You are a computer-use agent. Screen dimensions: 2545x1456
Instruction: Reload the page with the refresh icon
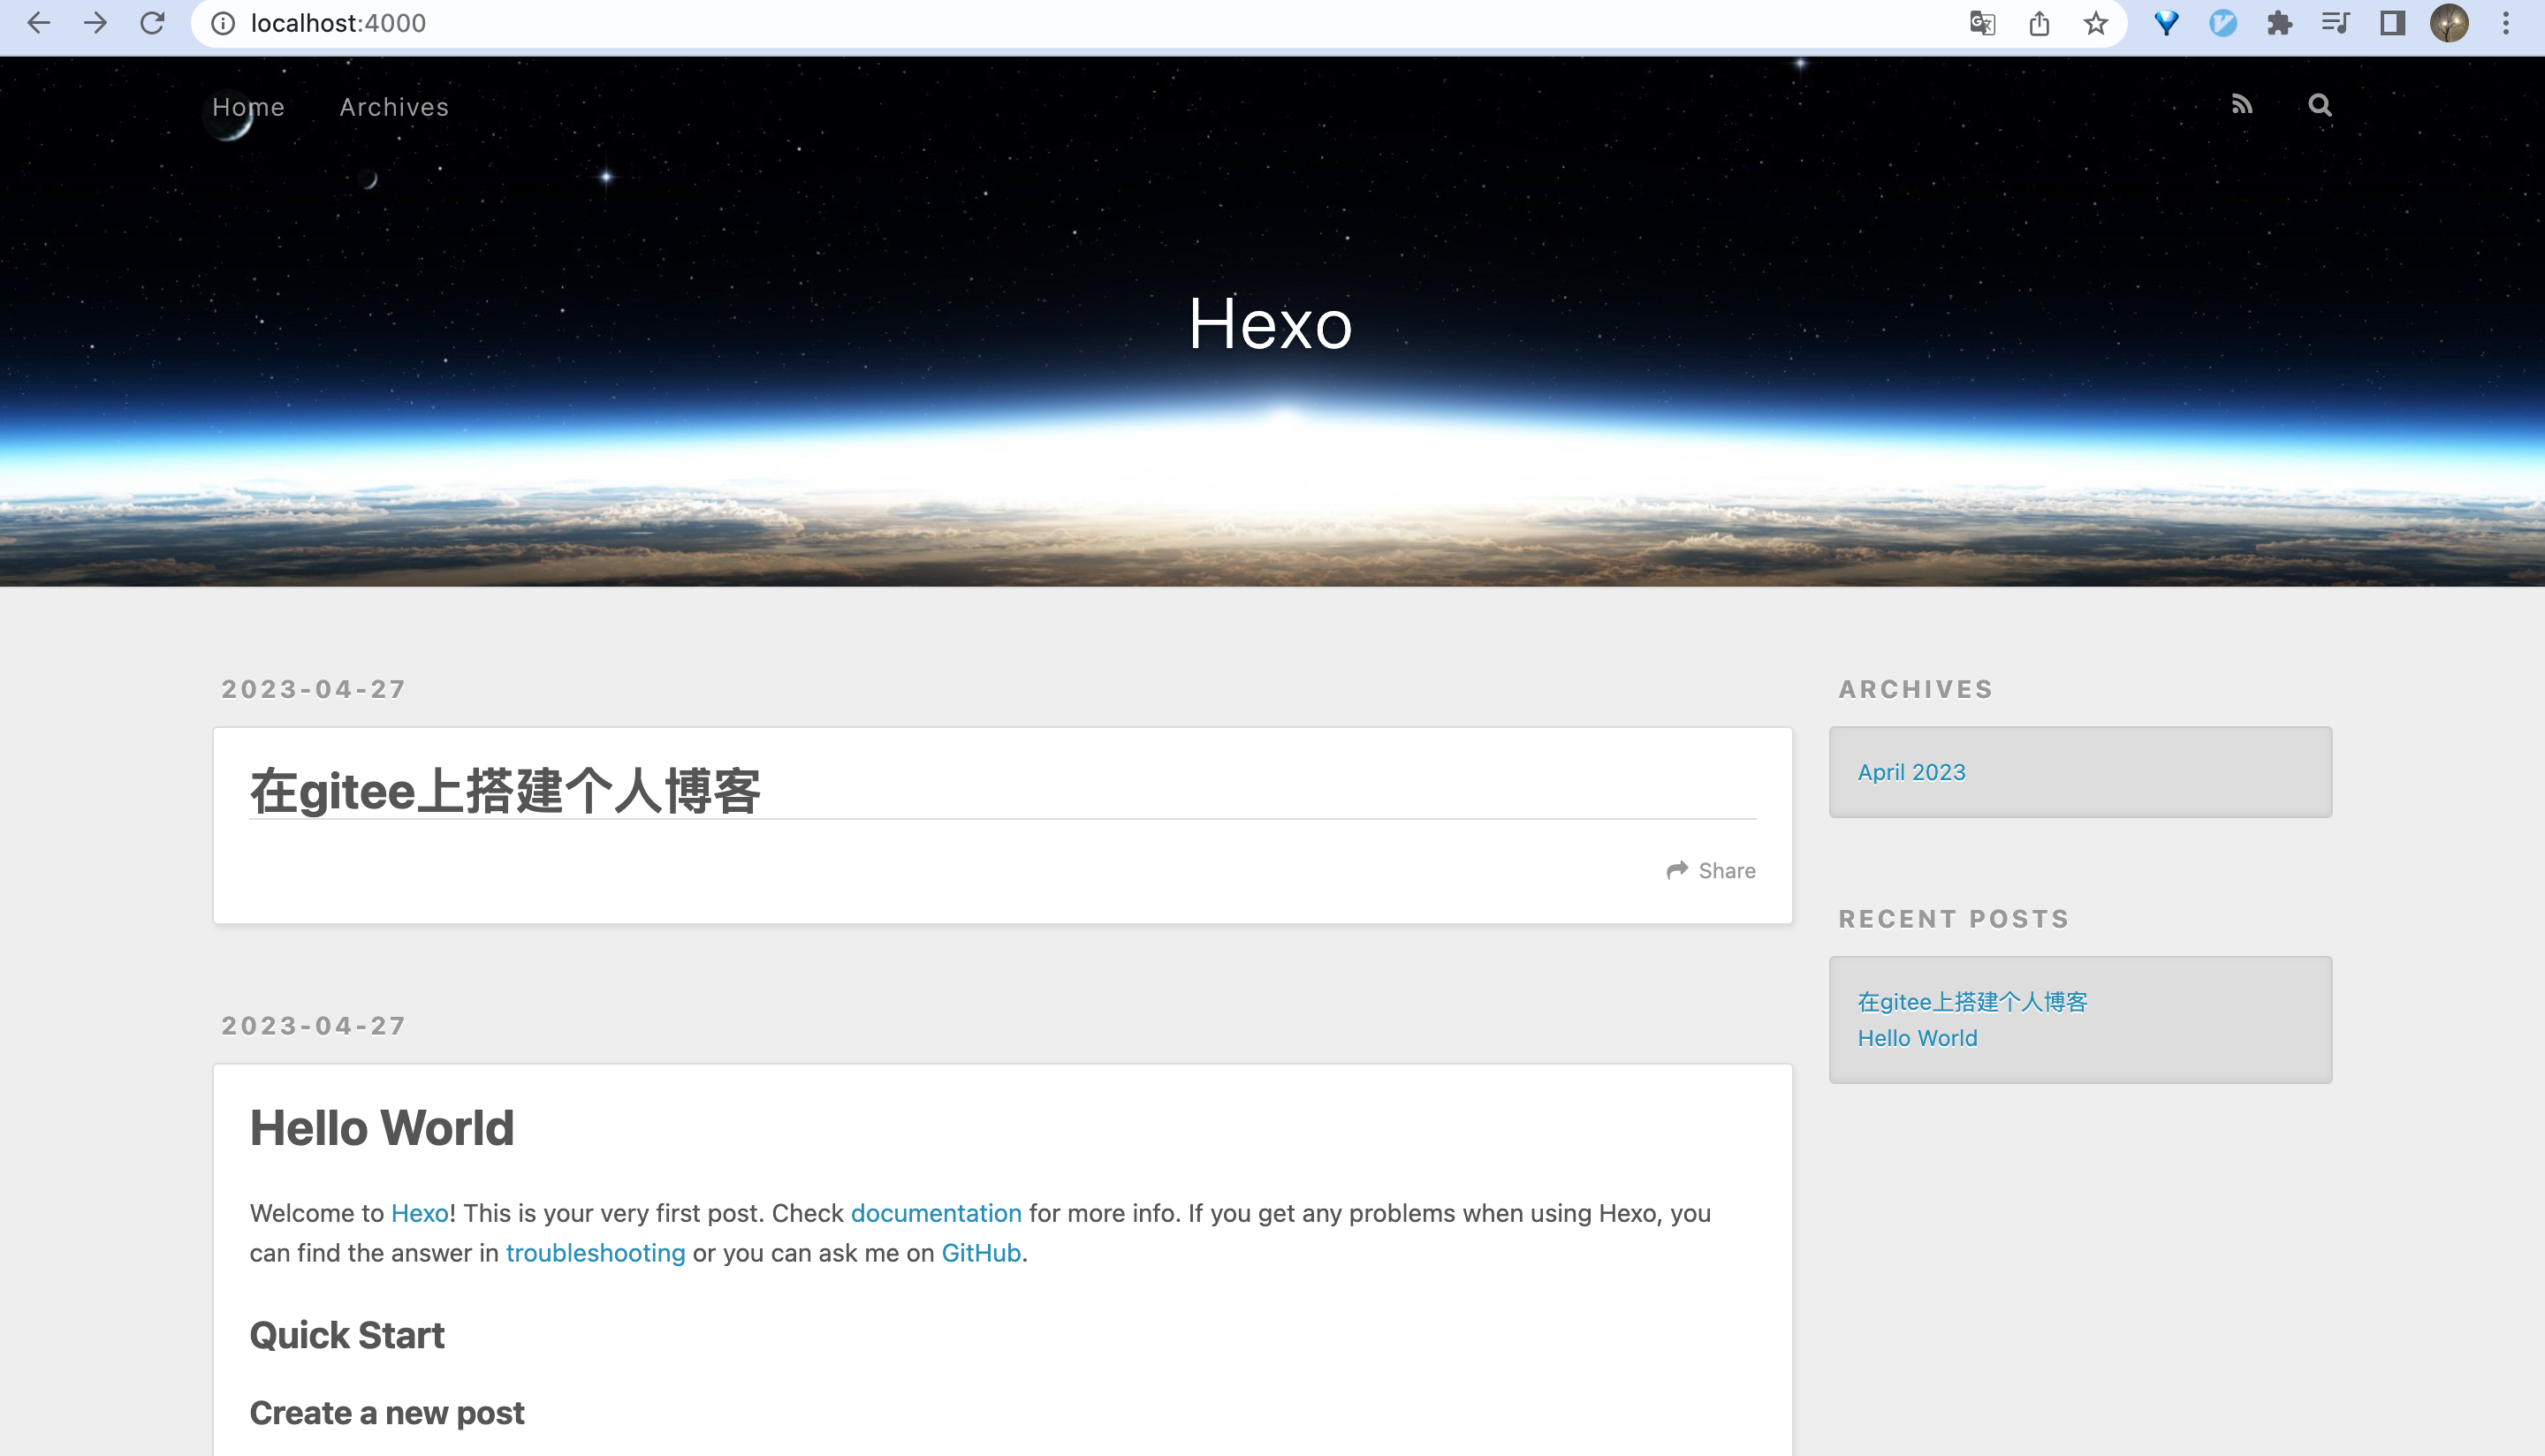pyautogui.click(x=152, y=23)
